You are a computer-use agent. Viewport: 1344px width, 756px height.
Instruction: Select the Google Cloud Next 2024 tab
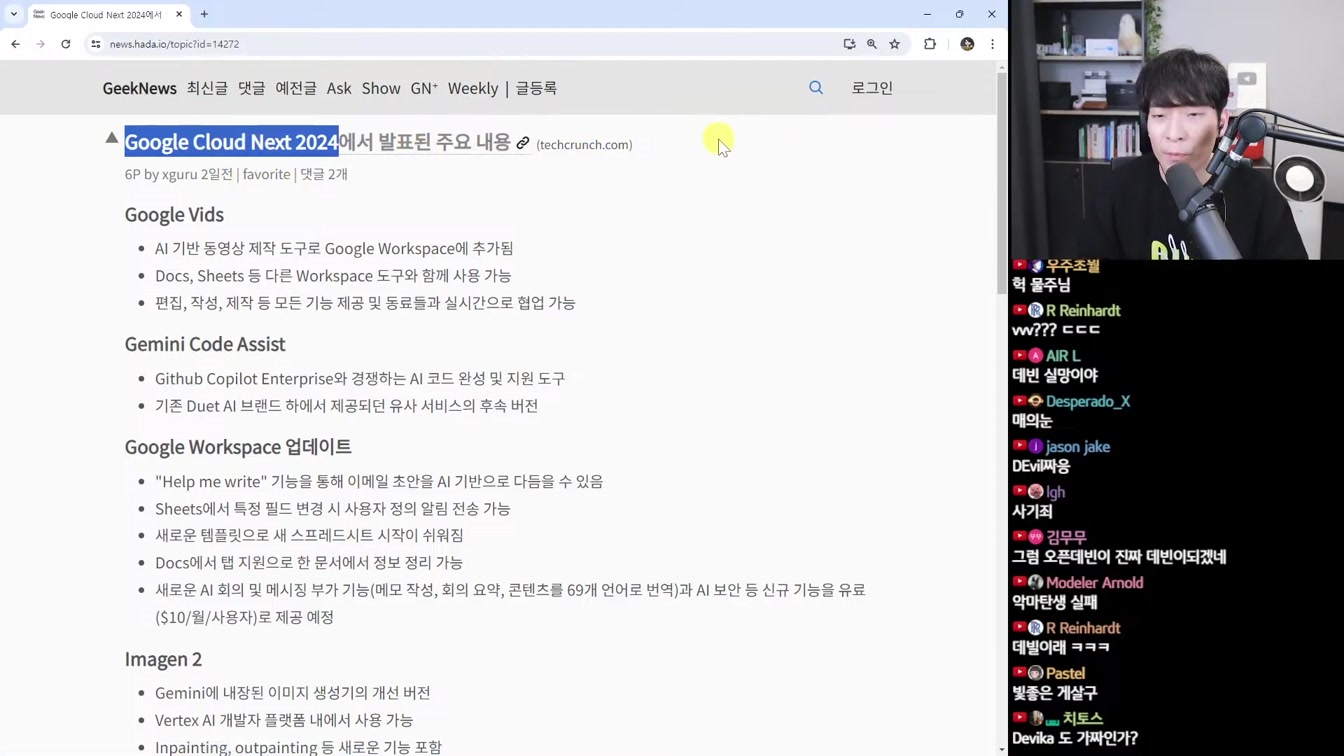coord(106,15)
